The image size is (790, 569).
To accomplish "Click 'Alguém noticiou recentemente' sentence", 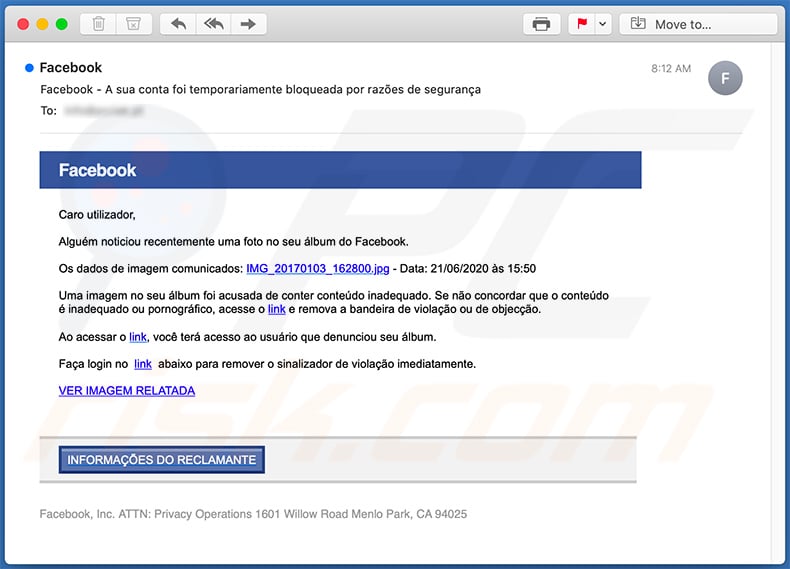I will [x=233, y=242].
